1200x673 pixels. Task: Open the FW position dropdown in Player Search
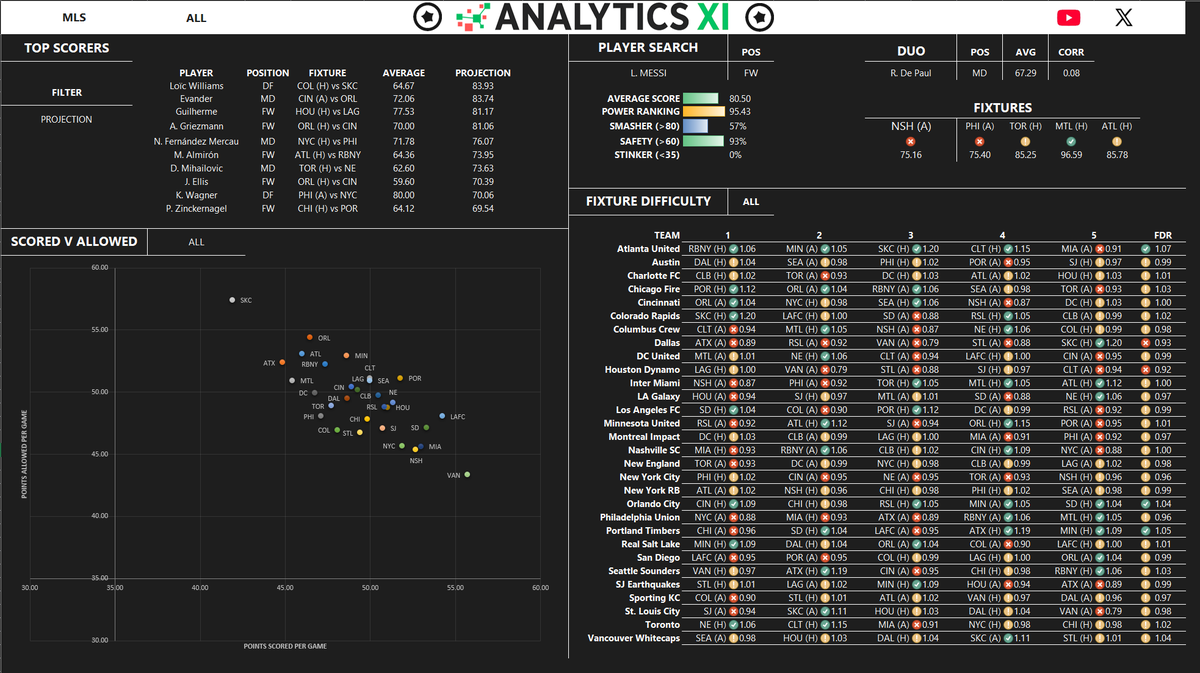751,73
